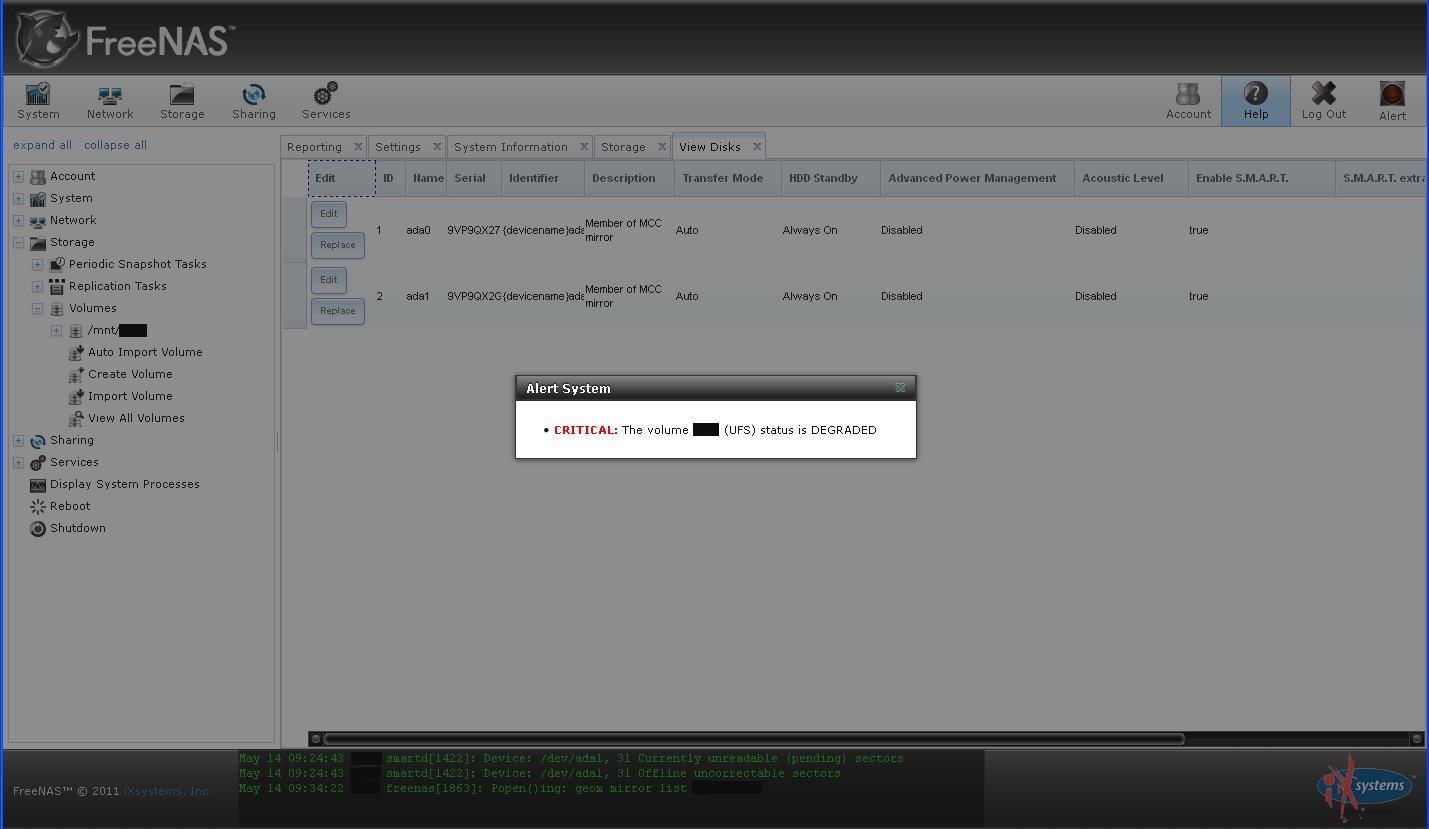
Task: Close the View Disks tab
Action: (757, 147)
